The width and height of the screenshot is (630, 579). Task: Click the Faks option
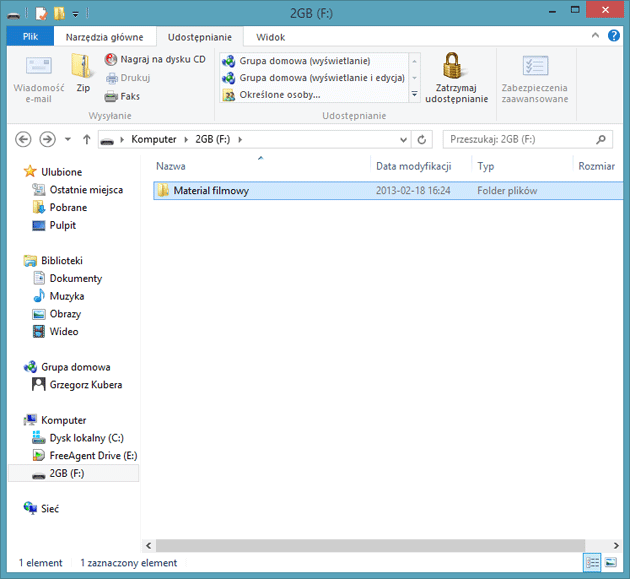(x=123, y=96)
